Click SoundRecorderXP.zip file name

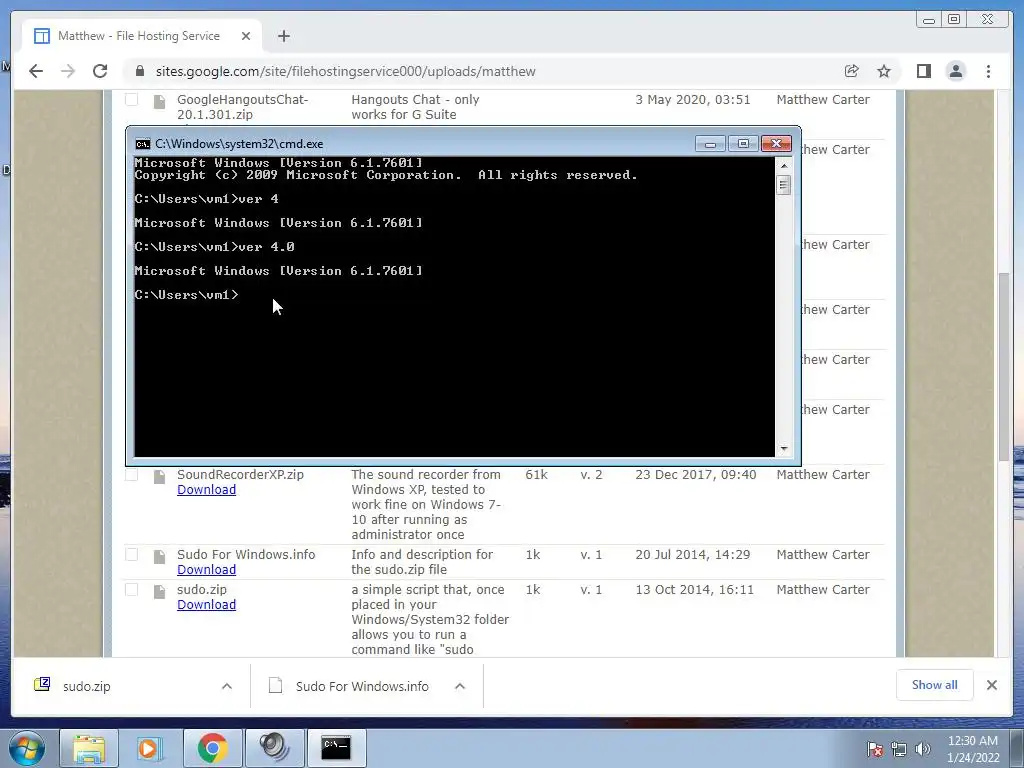[240, 474]
